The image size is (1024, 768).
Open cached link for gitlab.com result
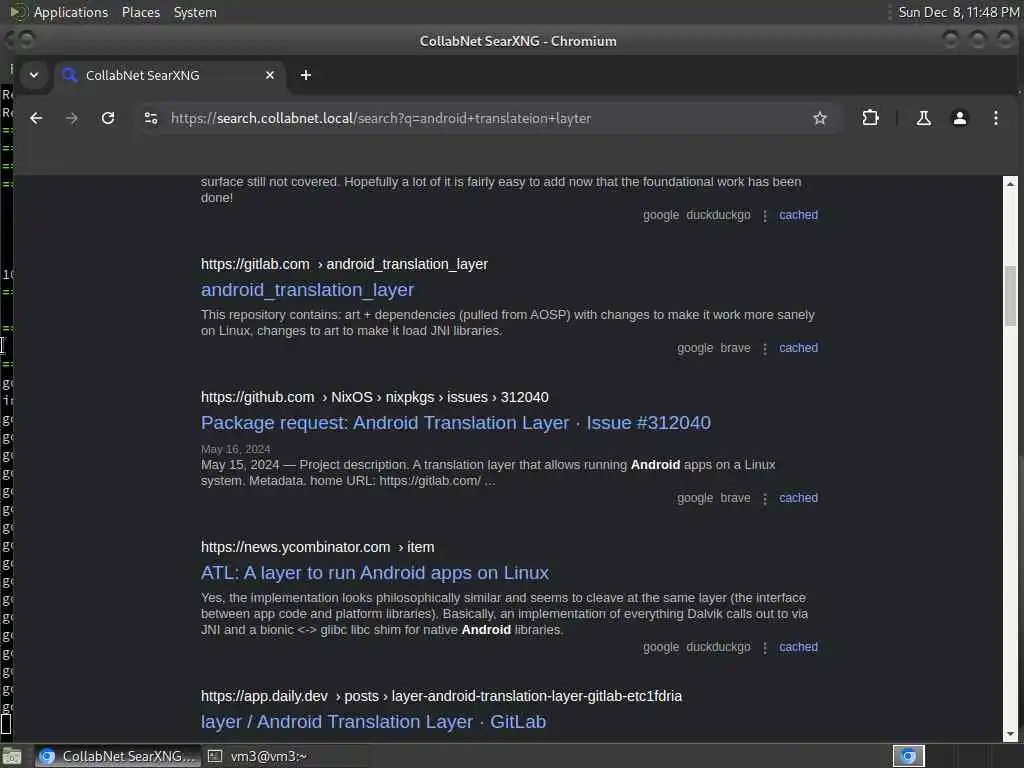[798, 348]
